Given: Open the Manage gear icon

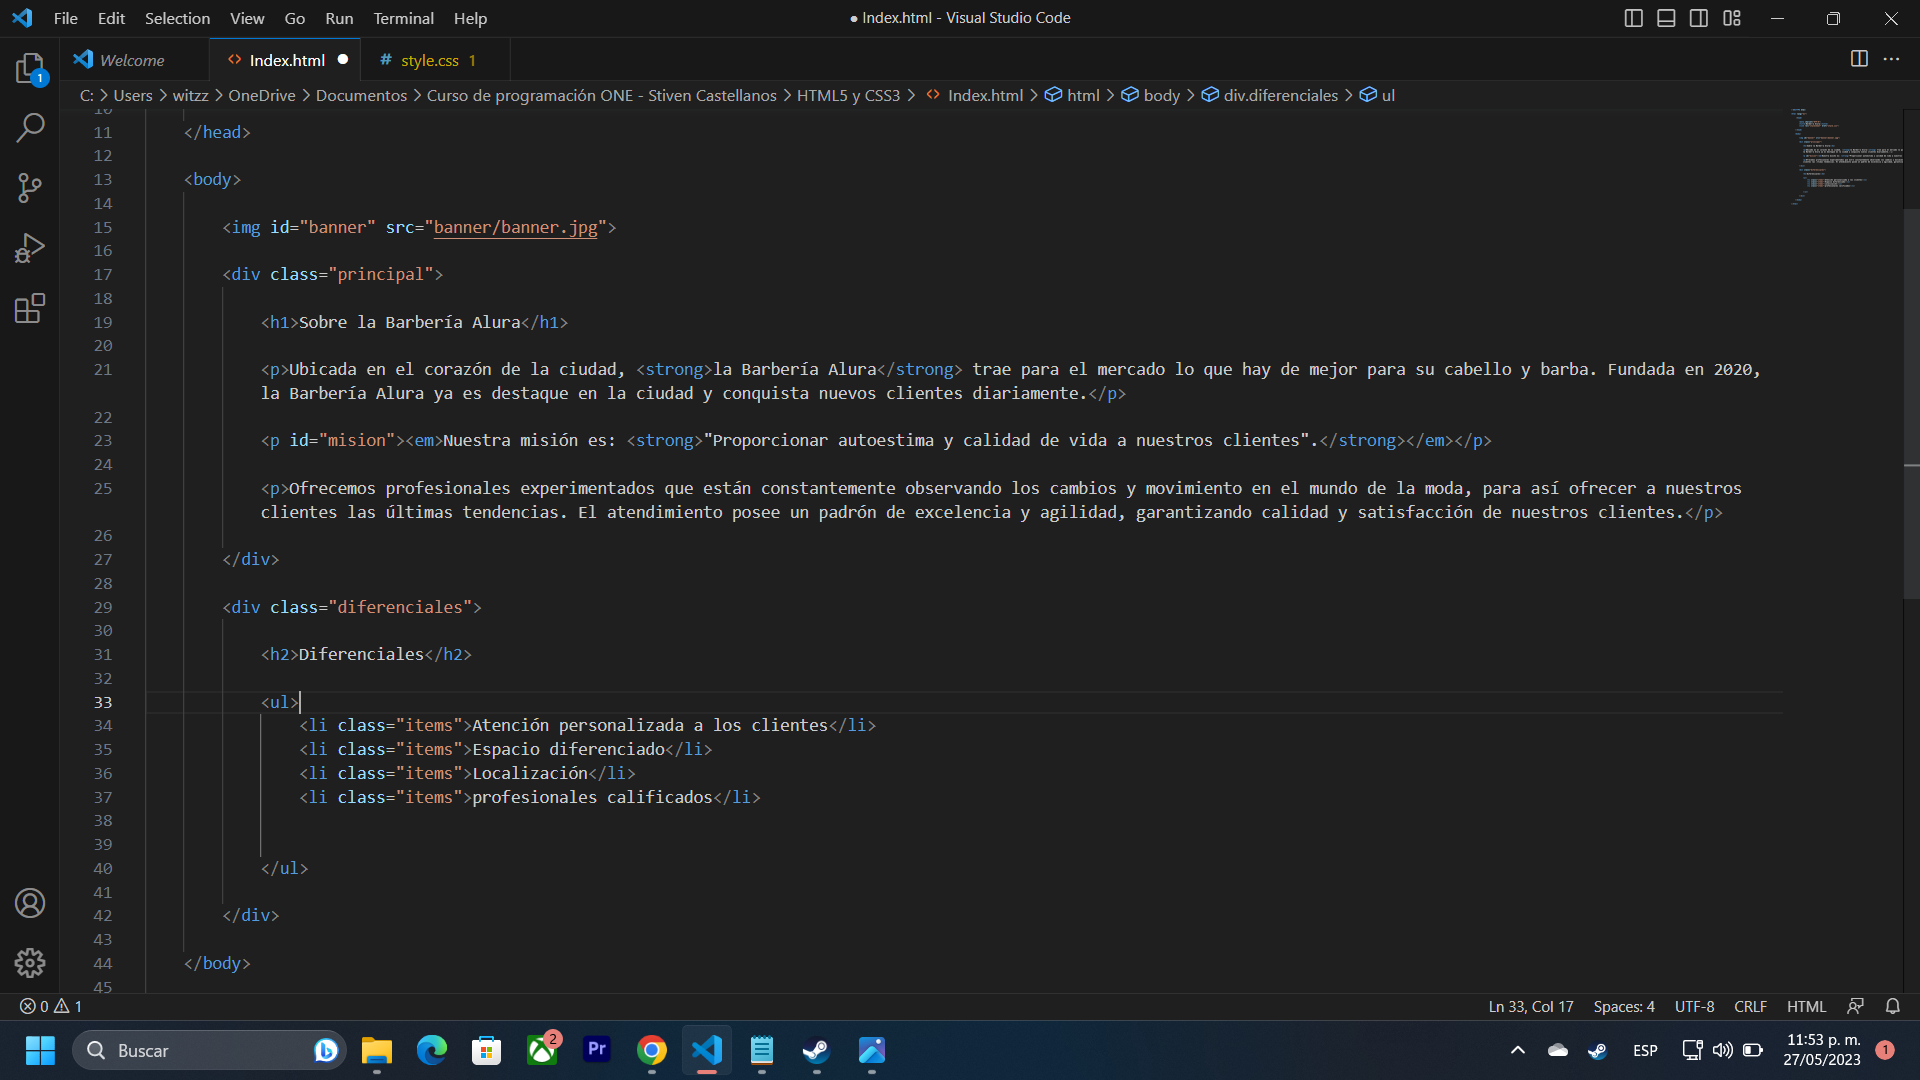Looking at the screenshot, I should coord(30,963).
